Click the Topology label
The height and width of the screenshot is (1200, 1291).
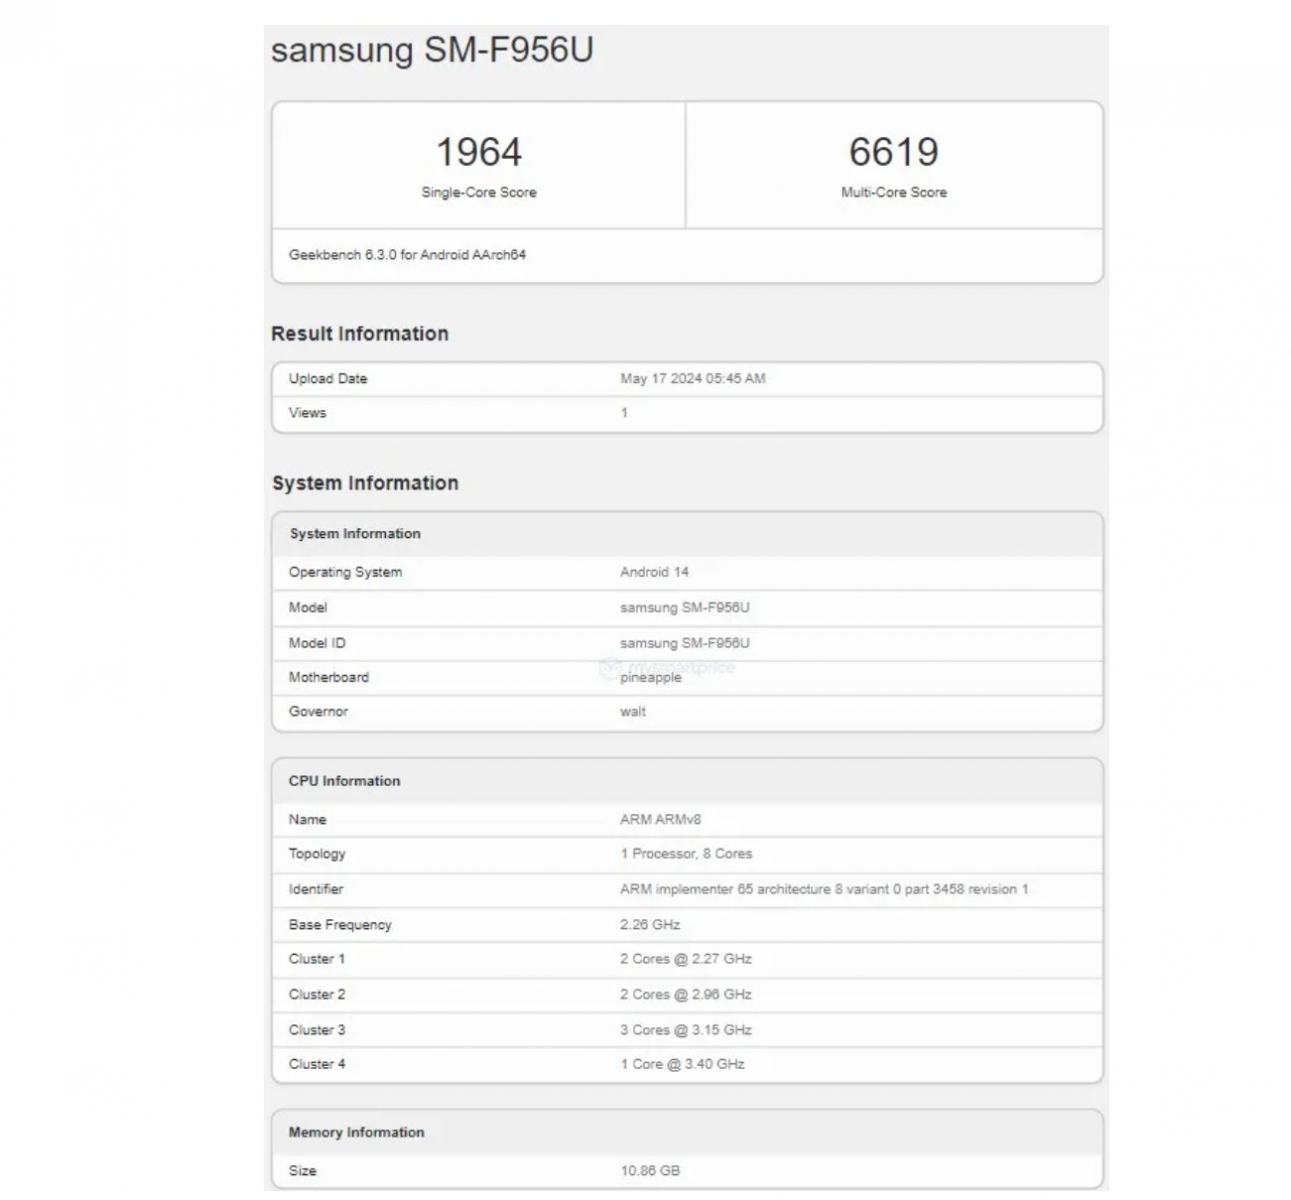click(317, 854)
